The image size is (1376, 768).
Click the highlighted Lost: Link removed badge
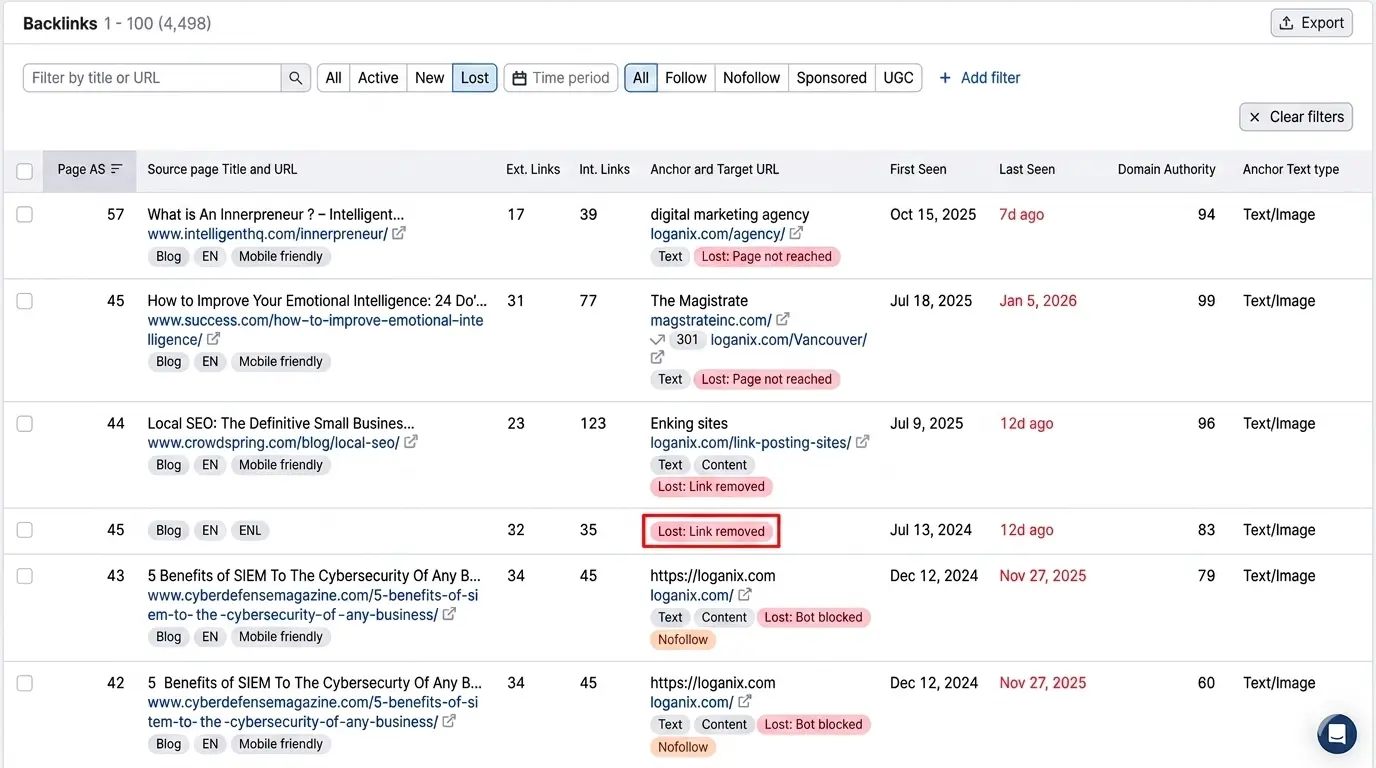pyautogui.click(x=711, y=531)
